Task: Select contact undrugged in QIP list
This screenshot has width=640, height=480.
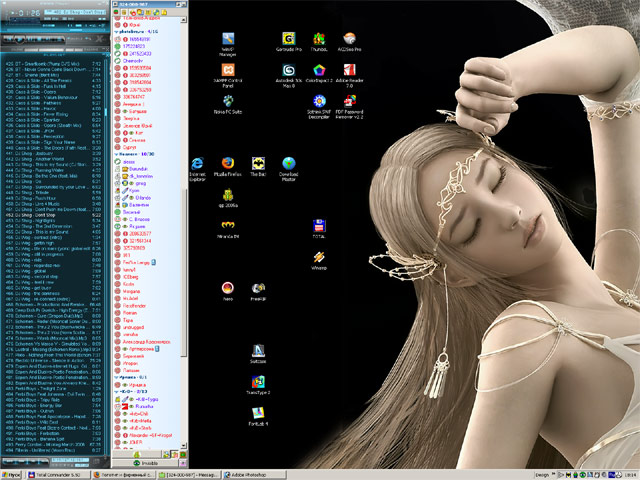Action: coord(133,327)
